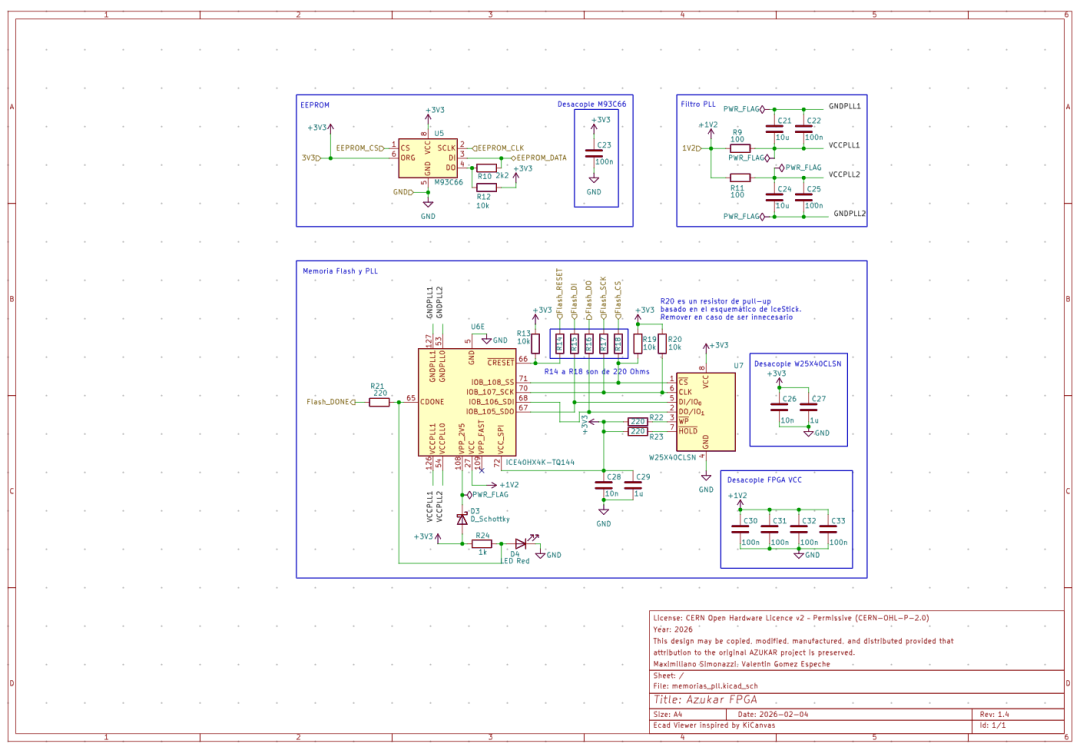This screenshot has width=1080, height=747.
Task: Click the Desacople W25X40CLSN box title
Action: [x=798, y=364]
